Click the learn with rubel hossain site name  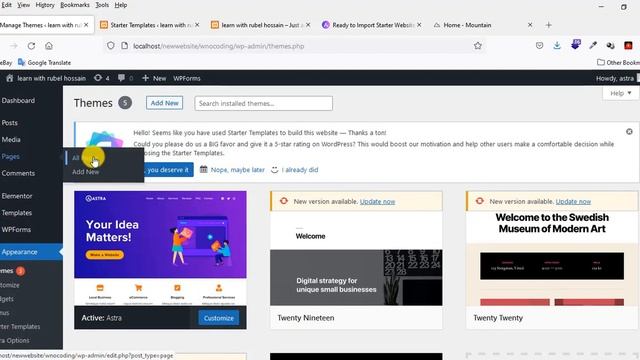tap(51, 78)
